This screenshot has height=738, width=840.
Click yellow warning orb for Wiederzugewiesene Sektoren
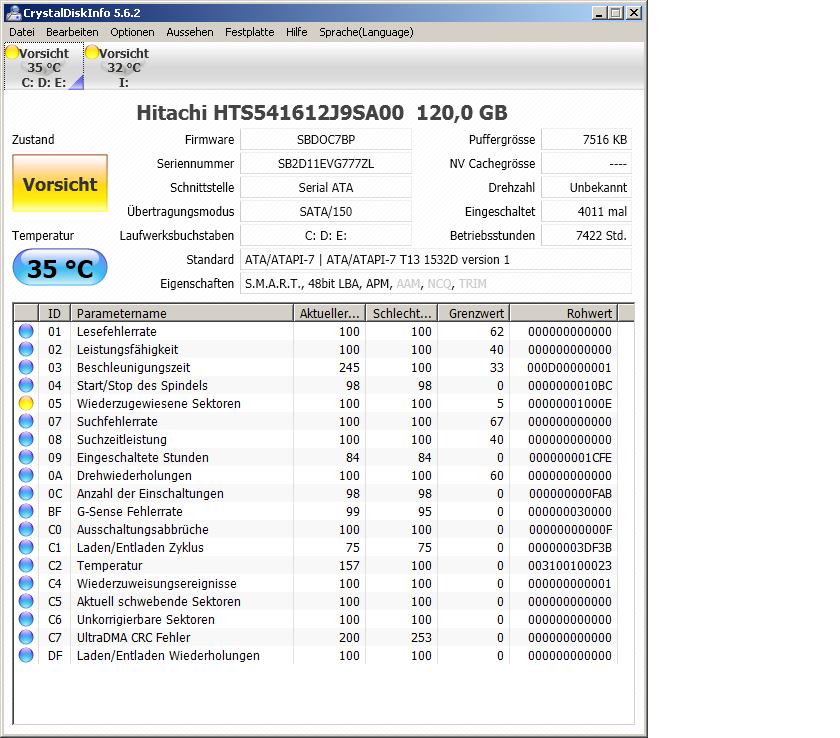tap(26, 403)
